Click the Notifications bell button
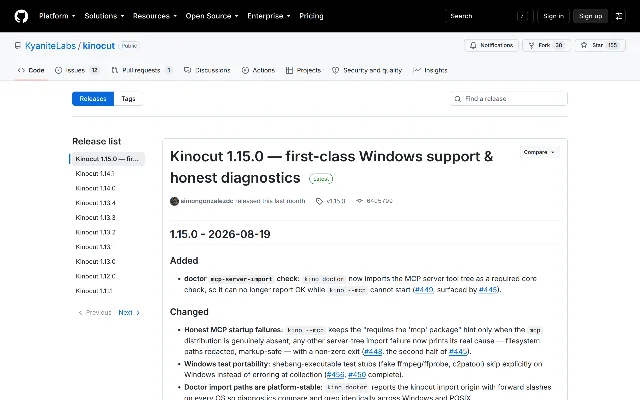 click(491, 45)
